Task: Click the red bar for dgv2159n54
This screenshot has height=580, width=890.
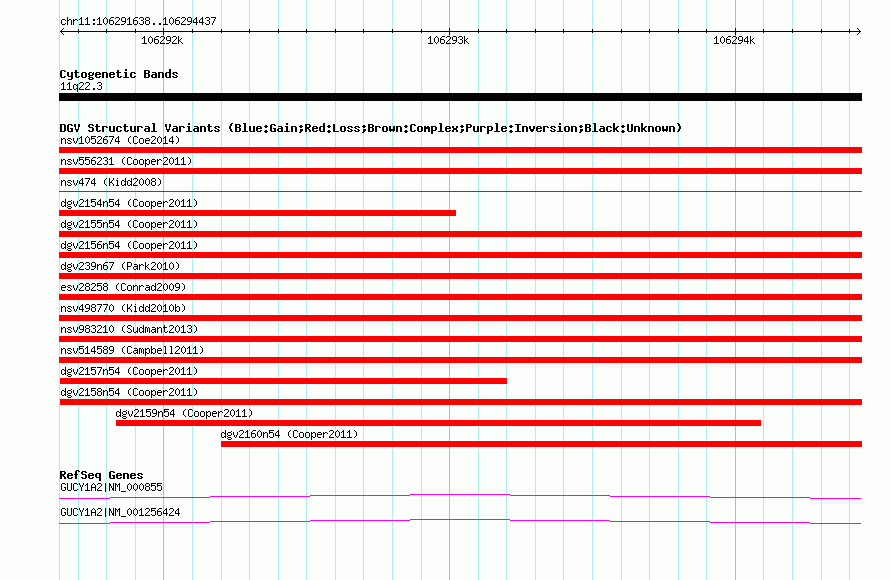Action: (438, 423)
